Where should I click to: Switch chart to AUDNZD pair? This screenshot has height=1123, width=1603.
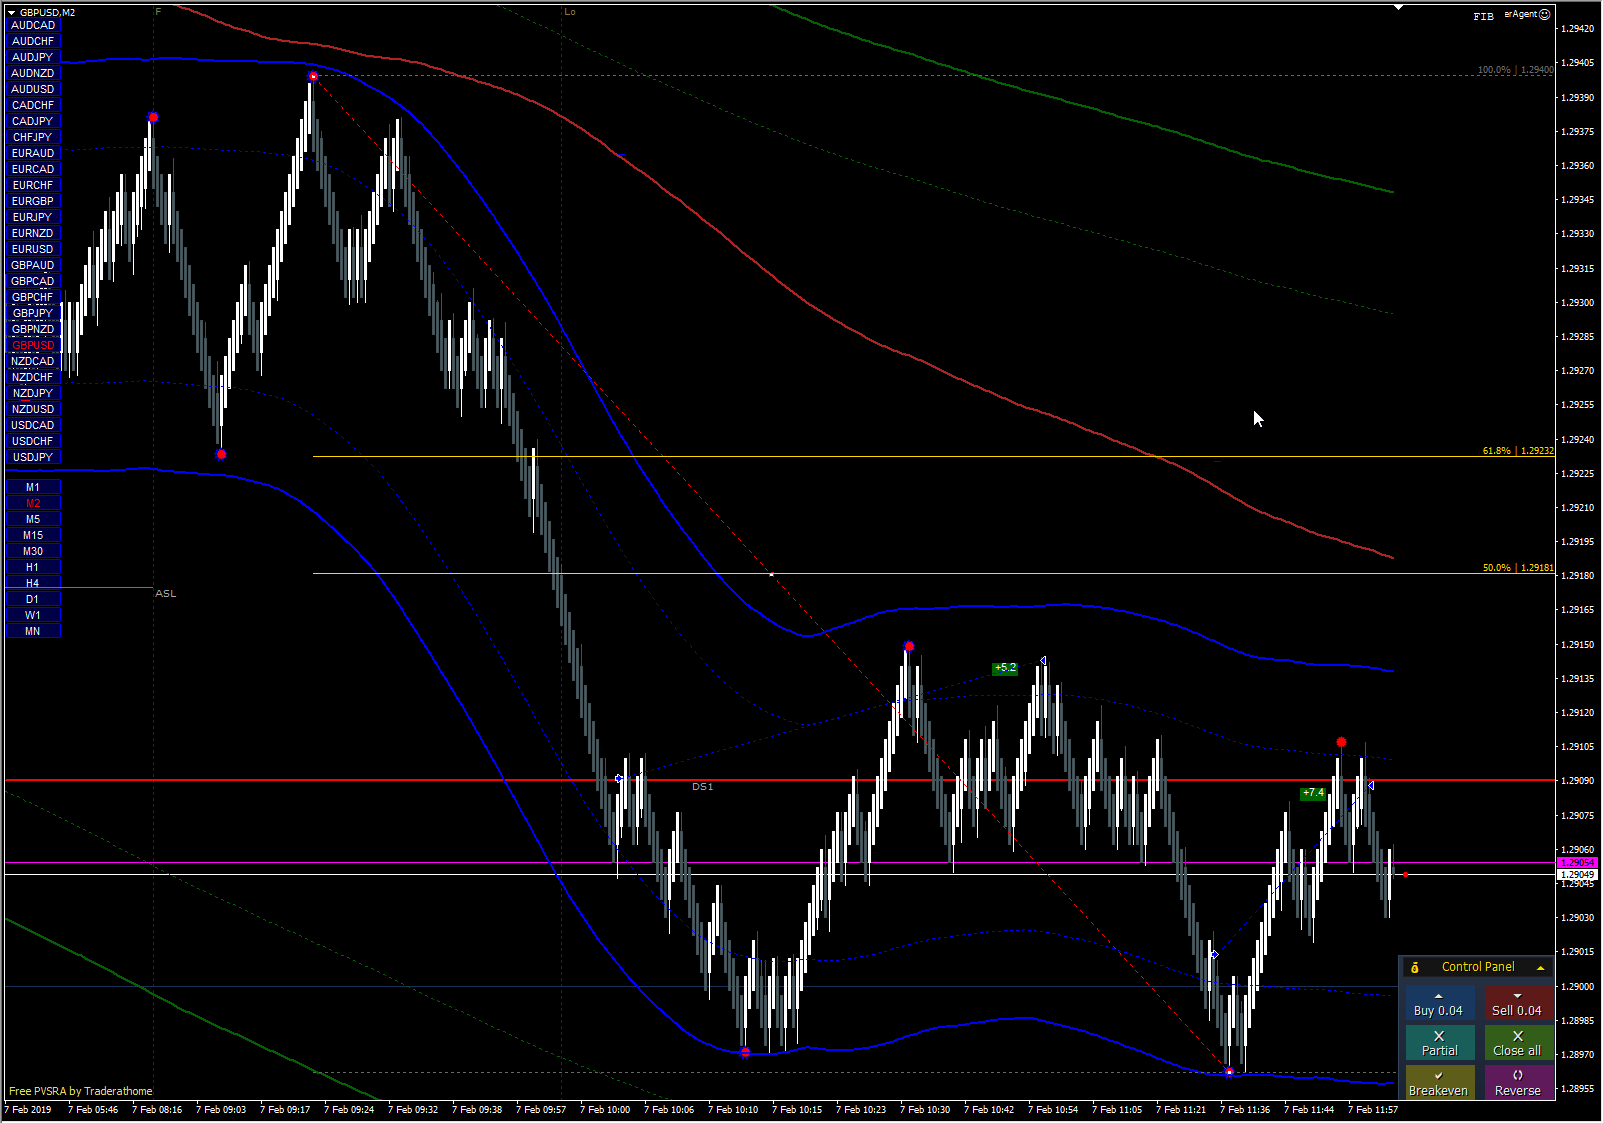click(x=33, y=73)
